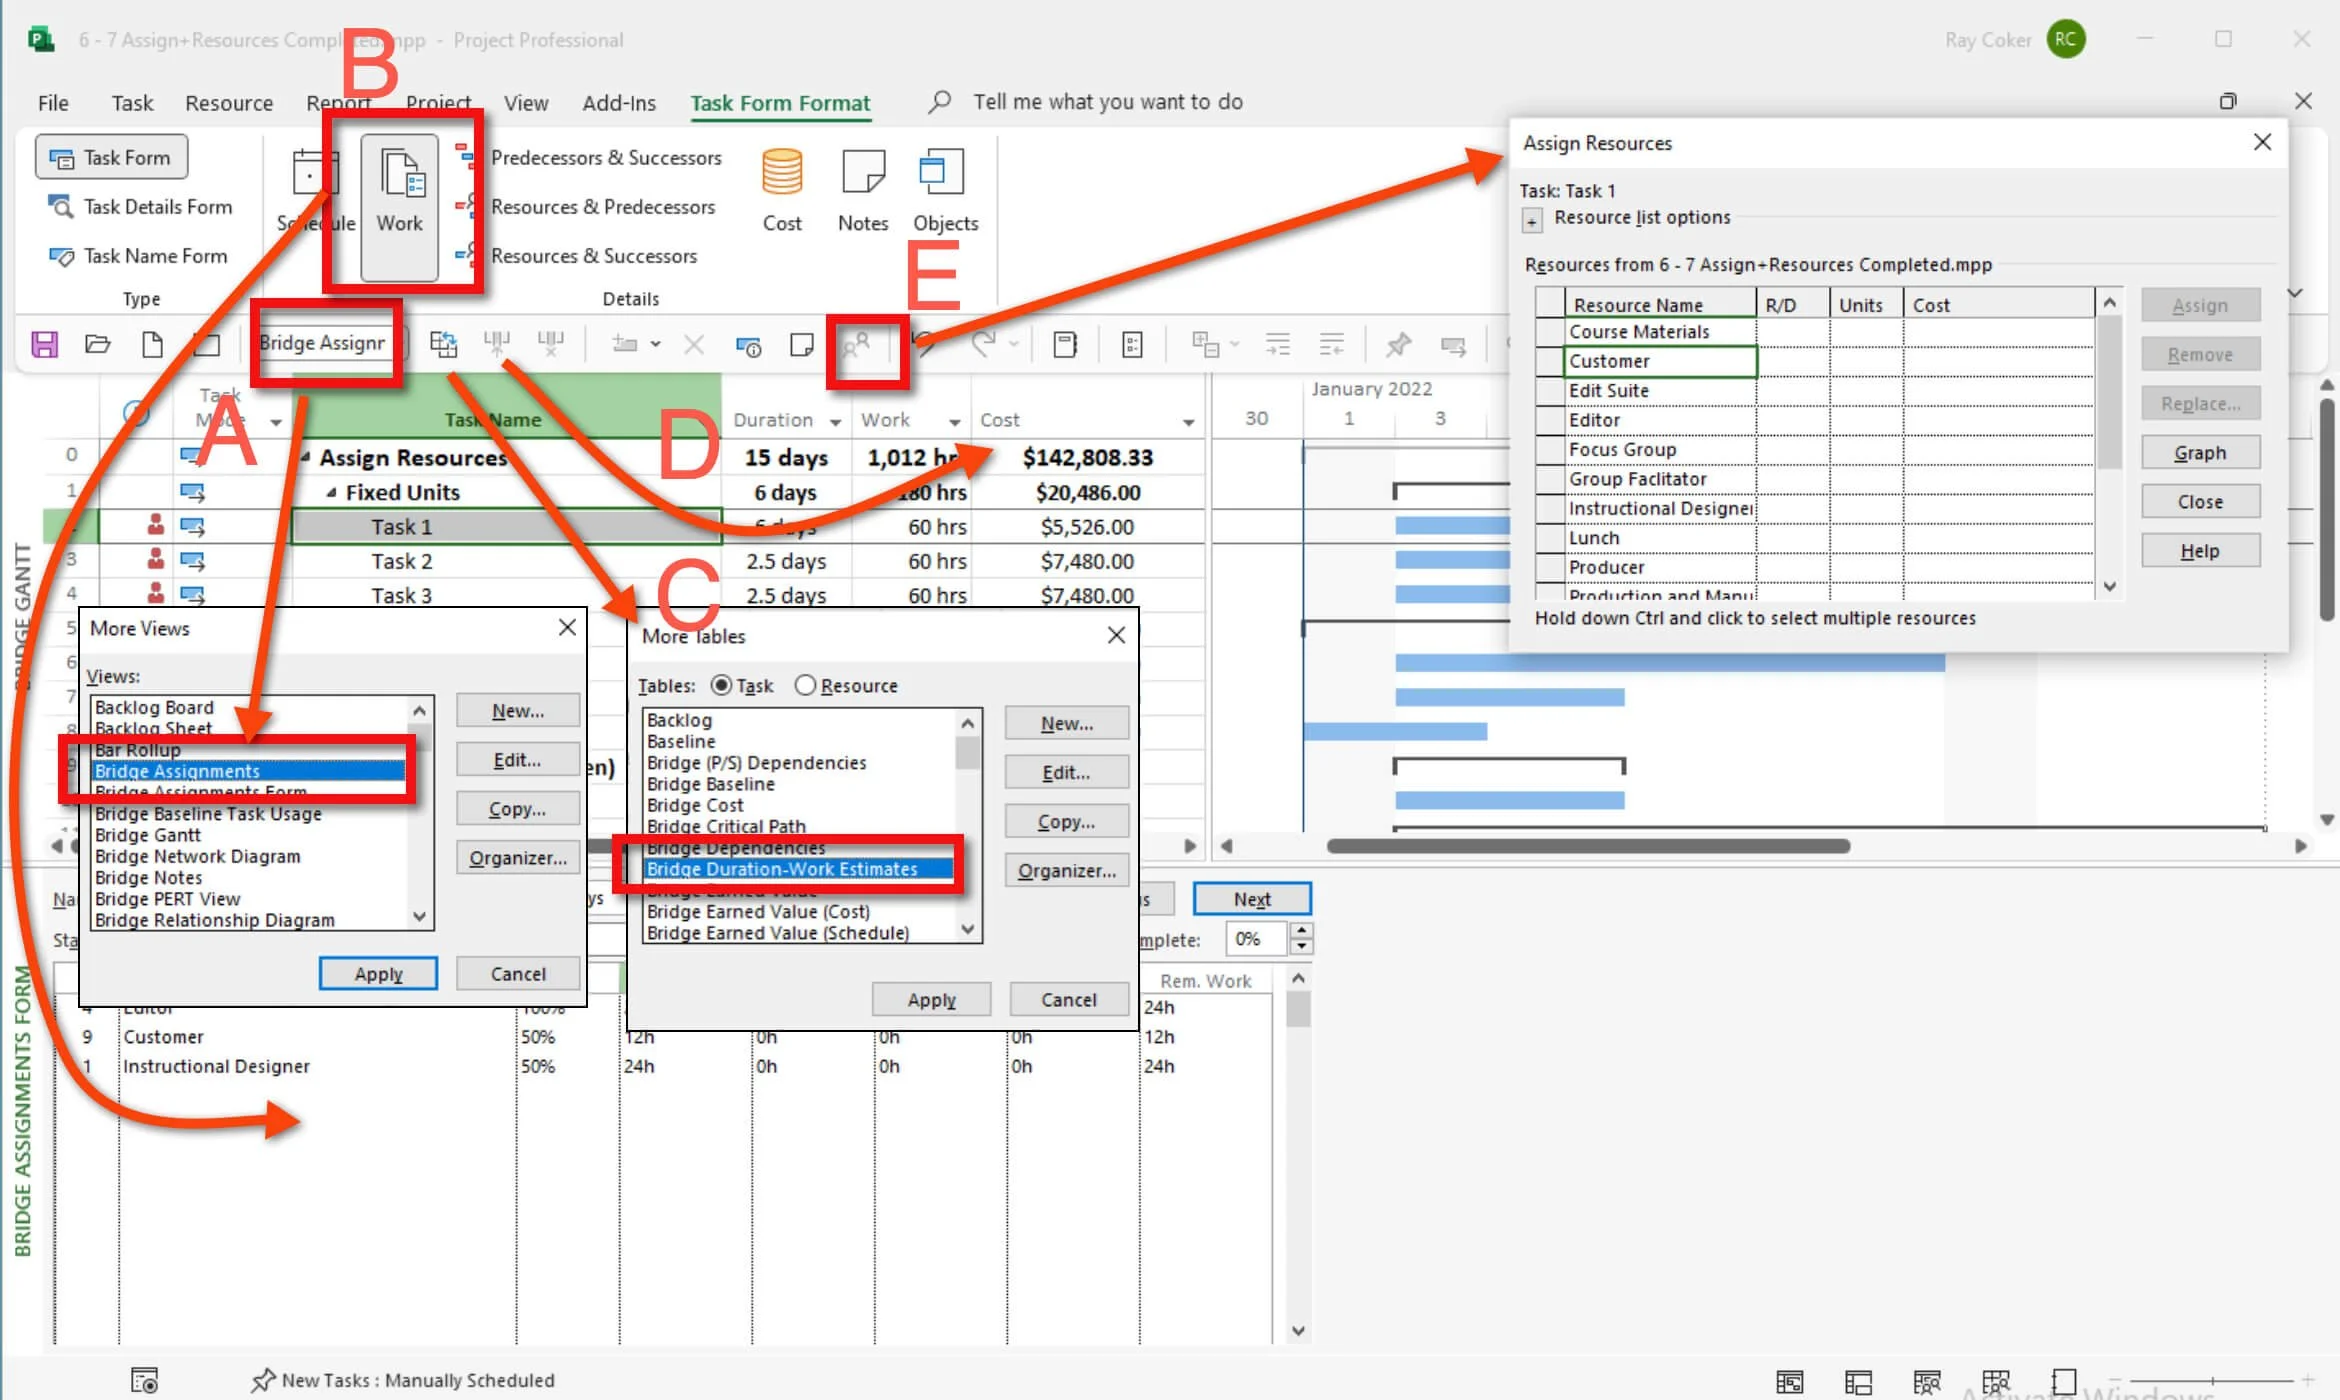The image size is (2340, 1400).
Task: Open the Duration column filter dropdown
Action: coord(835,422)
